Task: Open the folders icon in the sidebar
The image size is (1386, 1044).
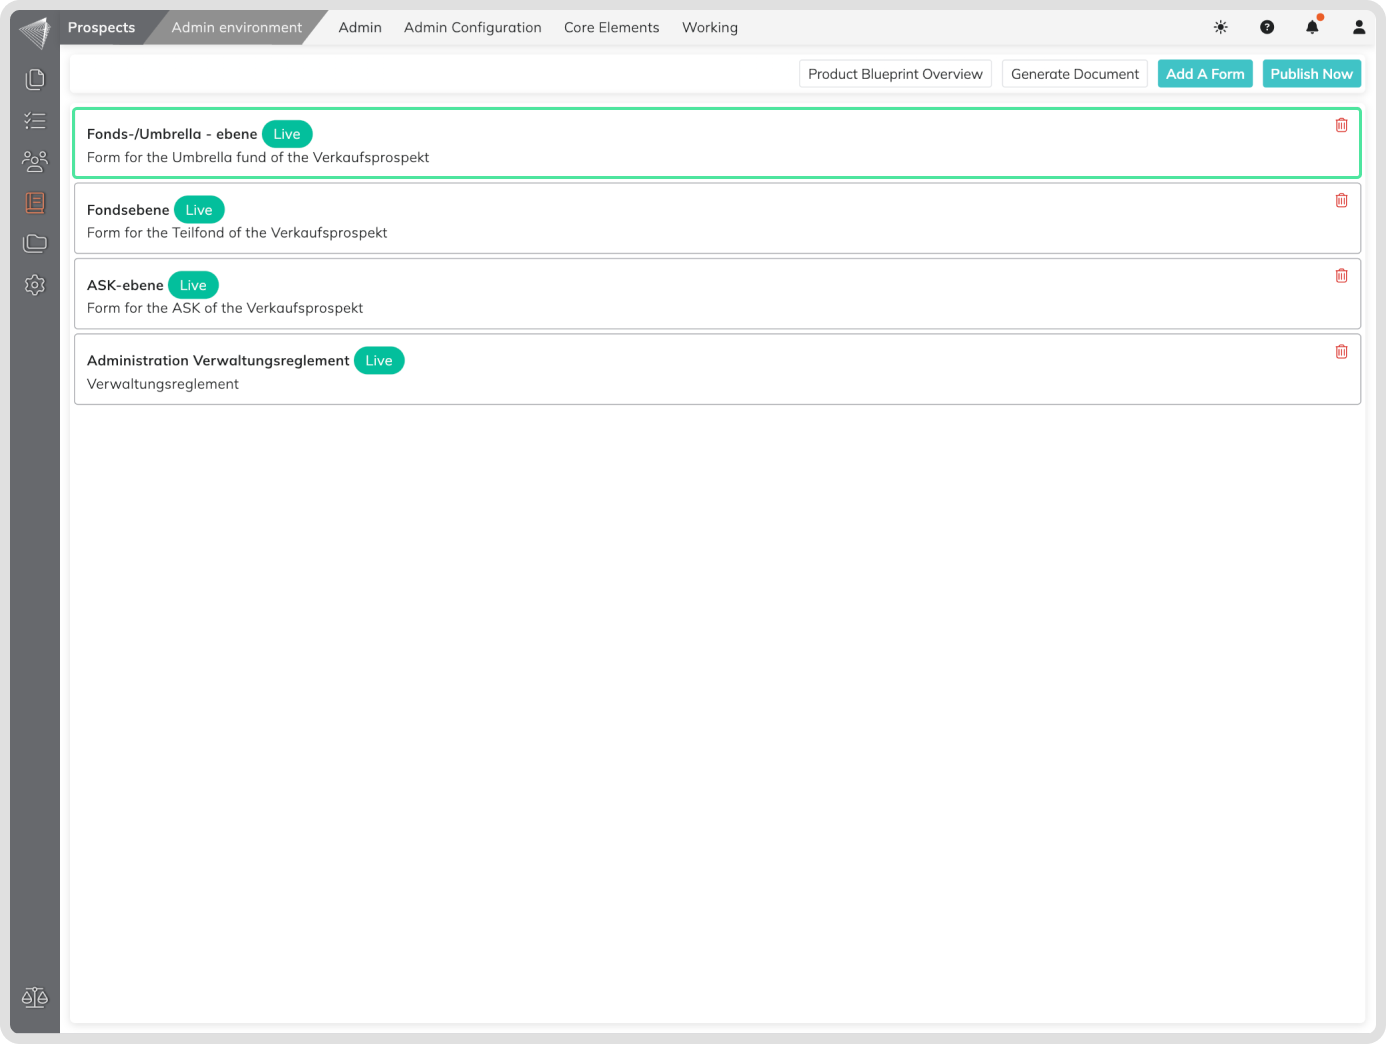Action: [x=35, y=243]
